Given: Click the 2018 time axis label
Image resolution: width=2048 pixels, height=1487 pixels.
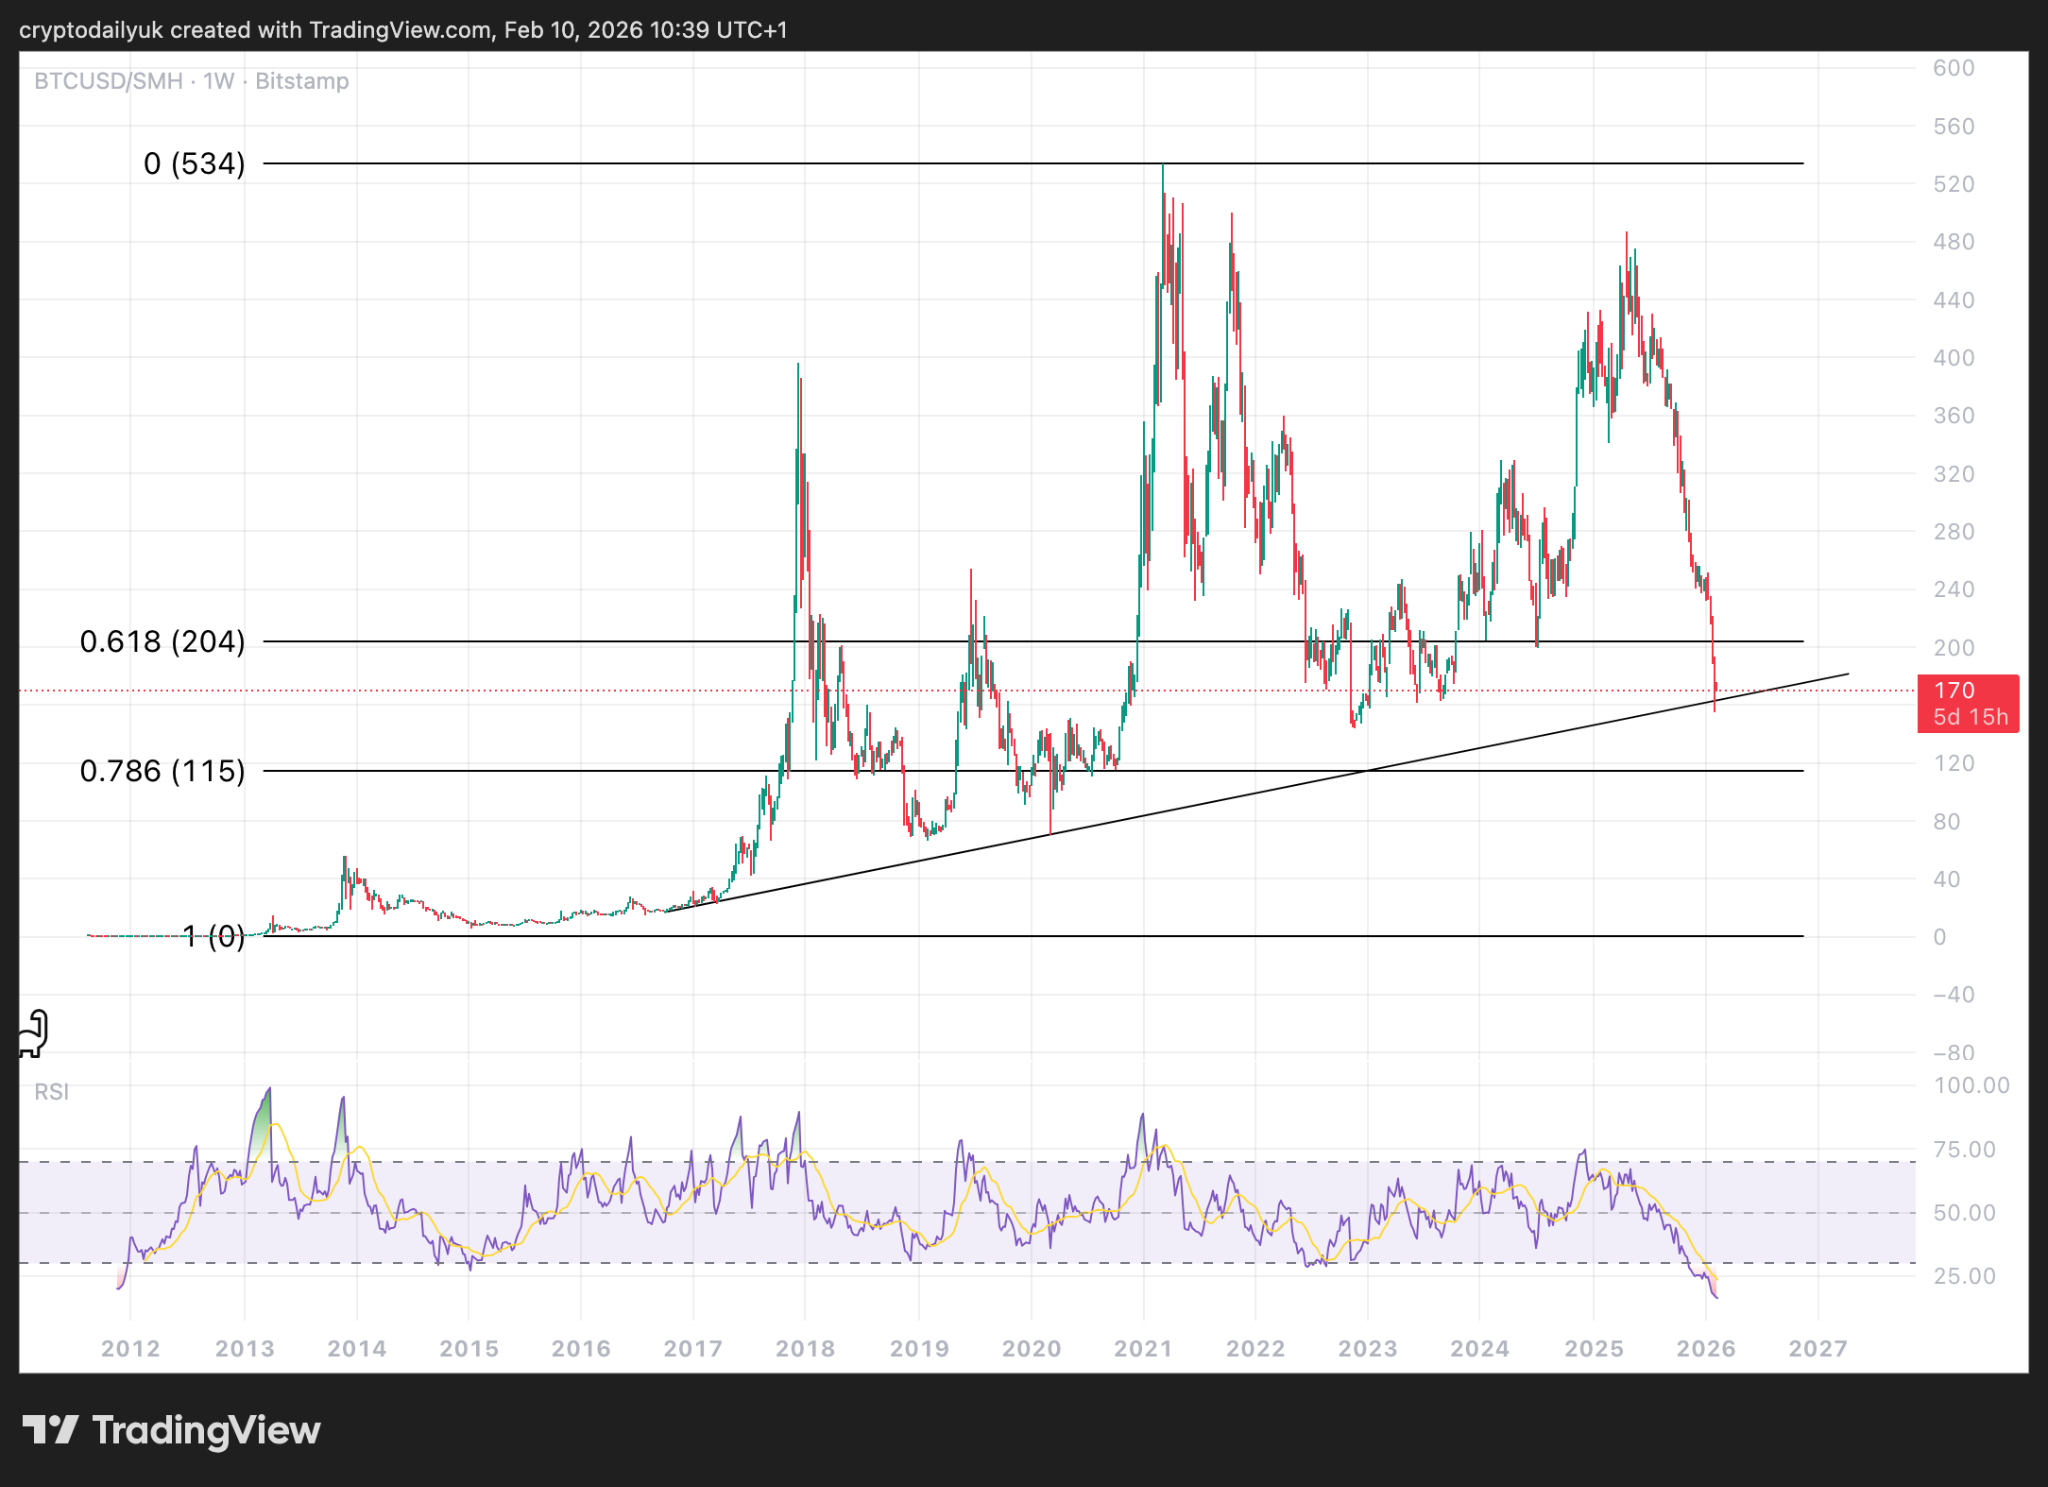Looking at the screenshot, I should tap(805, 1349).
